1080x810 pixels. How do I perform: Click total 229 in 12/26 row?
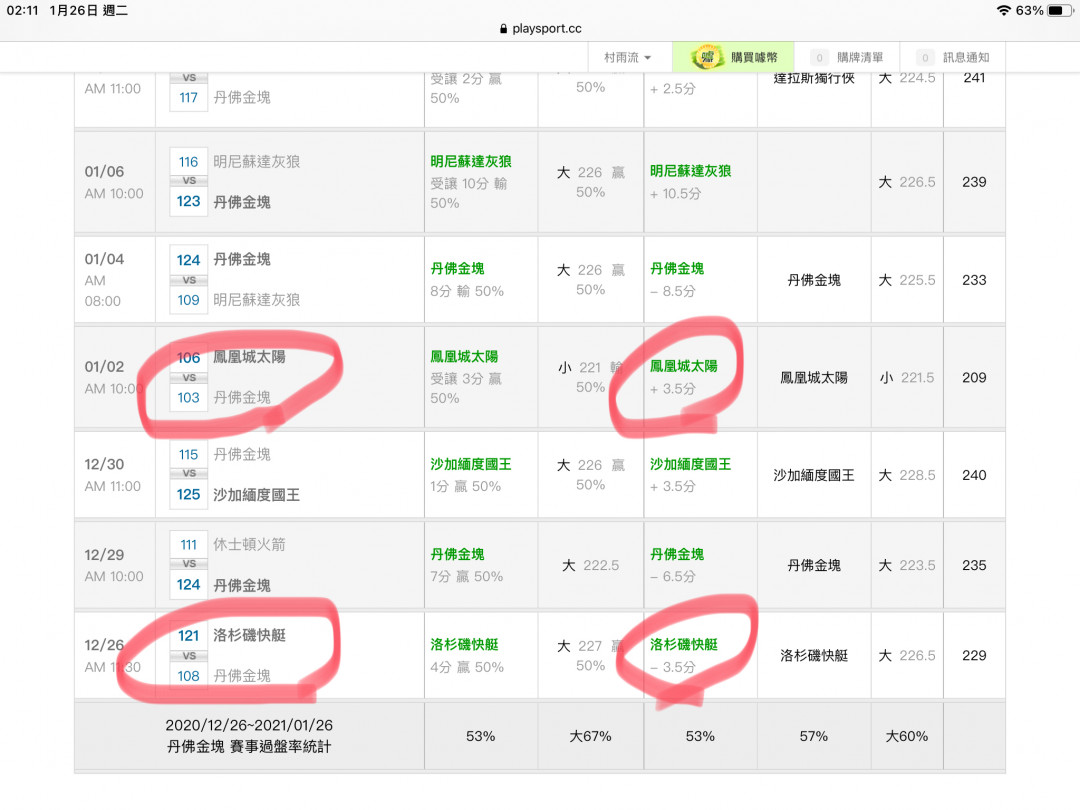[974, 656]
